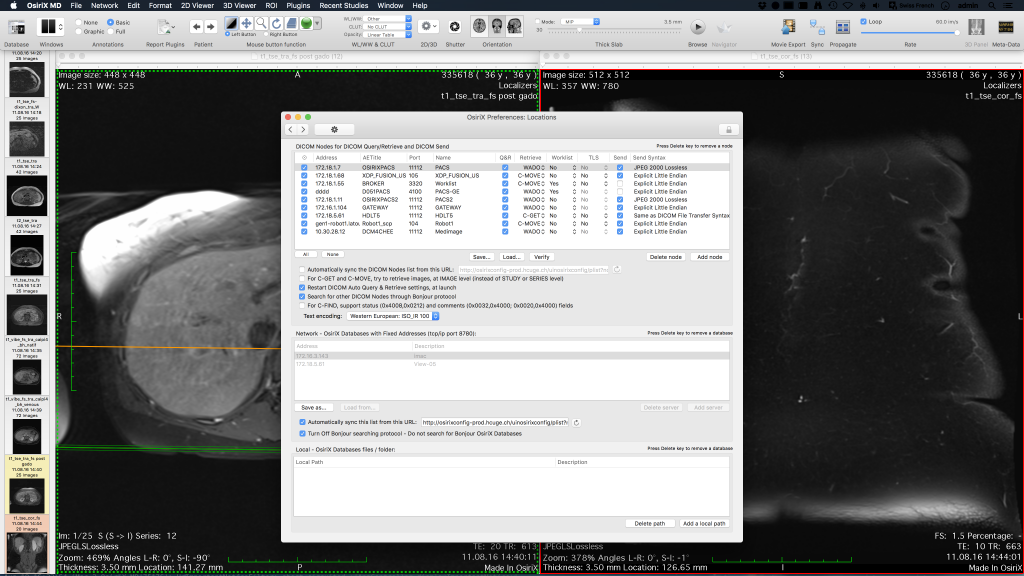The height and width of the screenshot is (576, 1024).
Task: Click the Add node button
Action: [x=709, y=257]
